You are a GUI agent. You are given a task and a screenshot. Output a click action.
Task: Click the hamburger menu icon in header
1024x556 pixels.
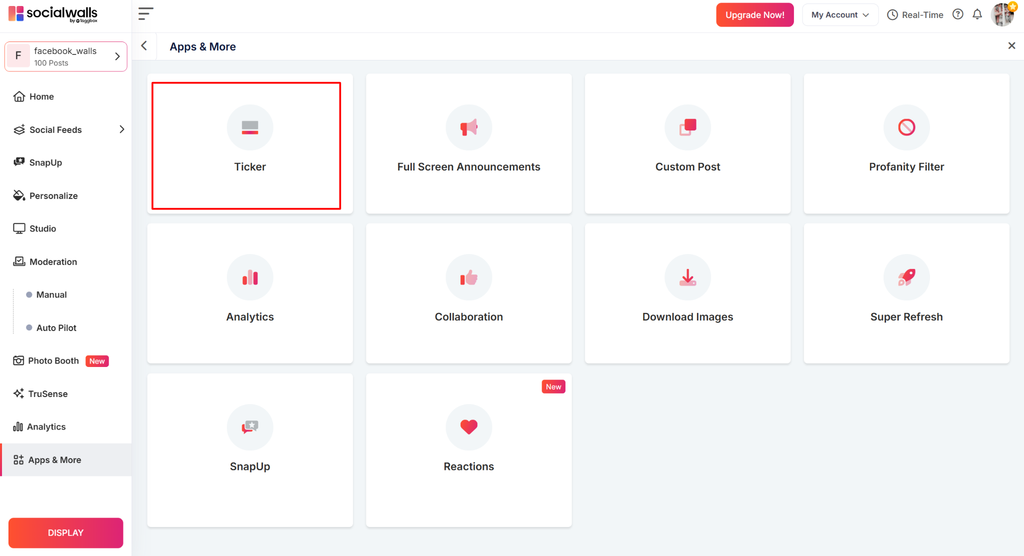click(x=146, y=14)
